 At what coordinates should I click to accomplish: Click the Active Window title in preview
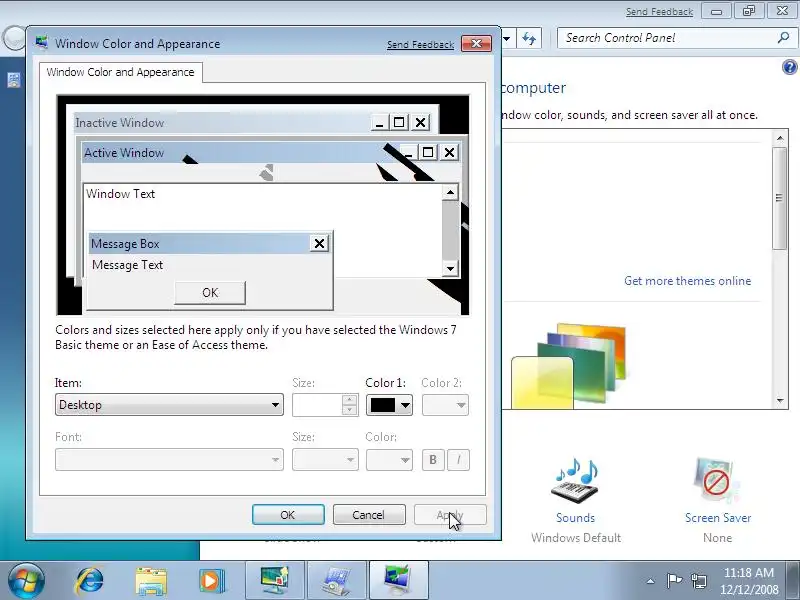pyautogui.click(x=124, y=153)
